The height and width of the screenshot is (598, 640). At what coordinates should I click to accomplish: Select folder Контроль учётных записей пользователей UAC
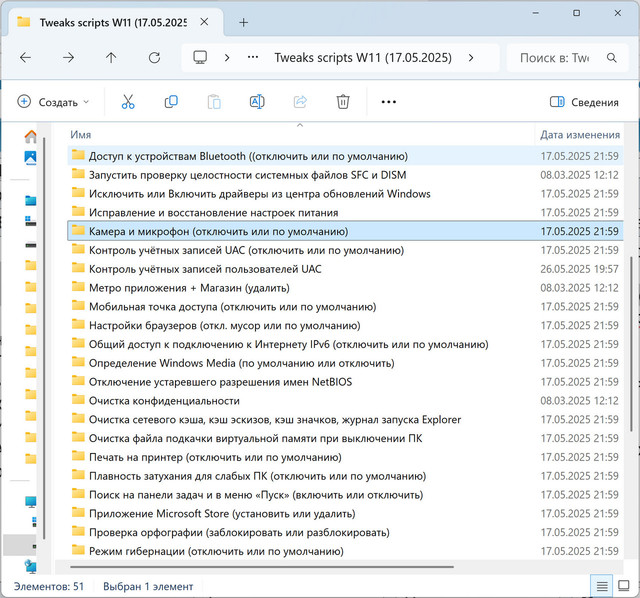pos(345,269)
